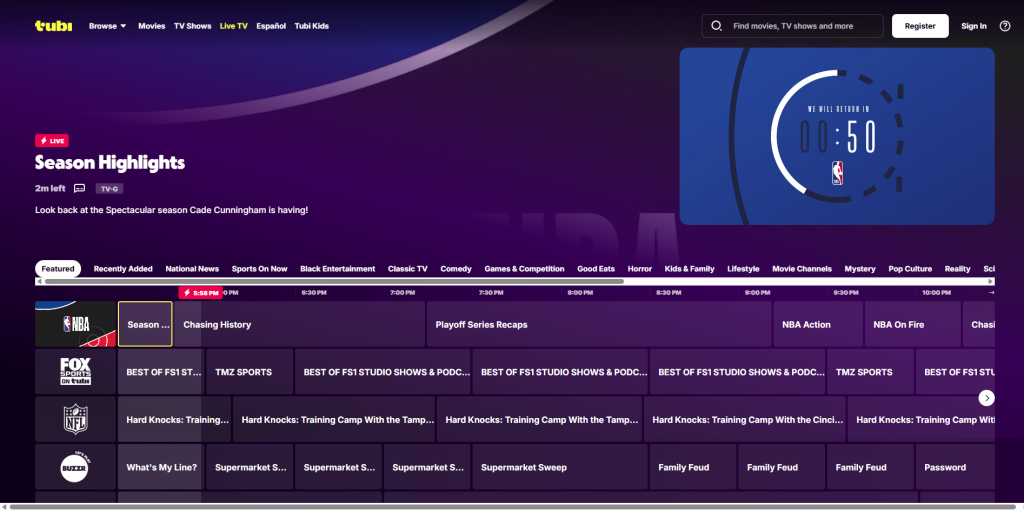Click the right arrow of category scrollbar
The width and height of the screenshot is (1024, 511).
click(x=991, y=282)
